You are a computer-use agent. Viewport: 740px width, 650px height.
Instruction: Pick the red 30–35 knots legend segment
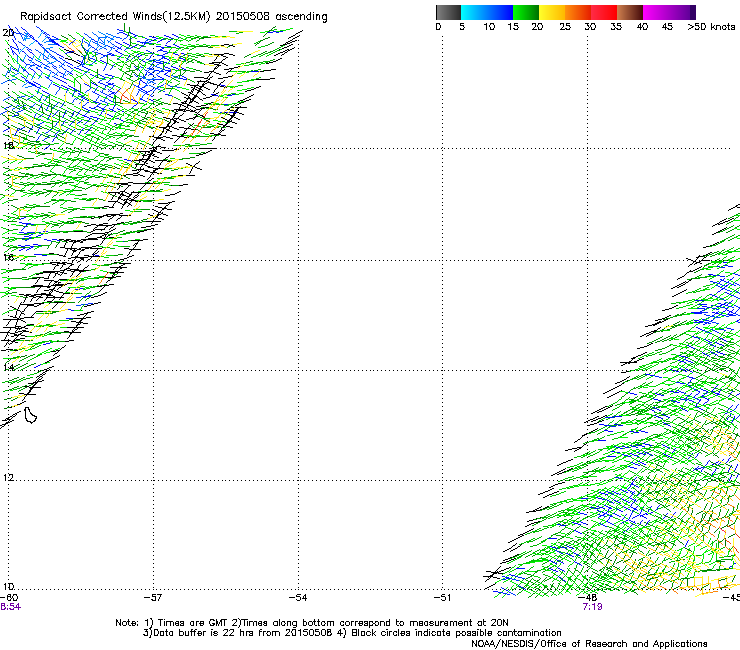(604, 12)
